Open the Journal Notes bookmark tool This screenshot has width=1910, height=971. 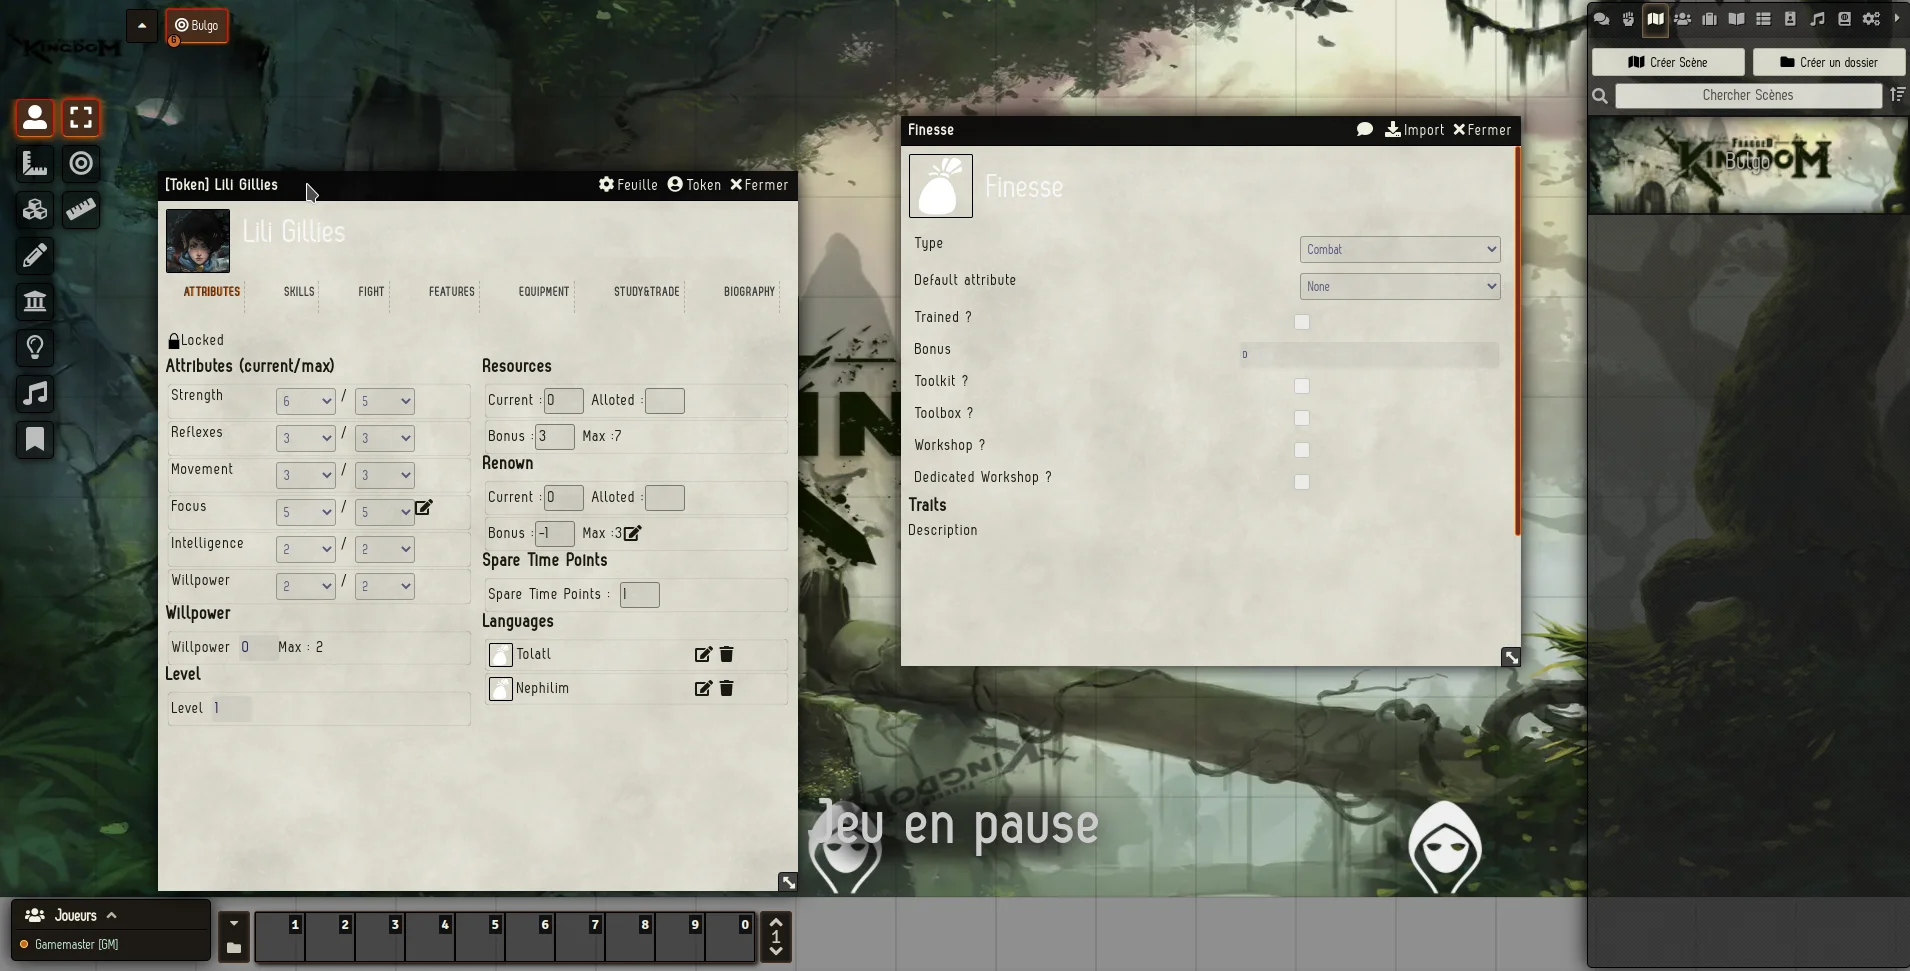[x=35, y=440]
